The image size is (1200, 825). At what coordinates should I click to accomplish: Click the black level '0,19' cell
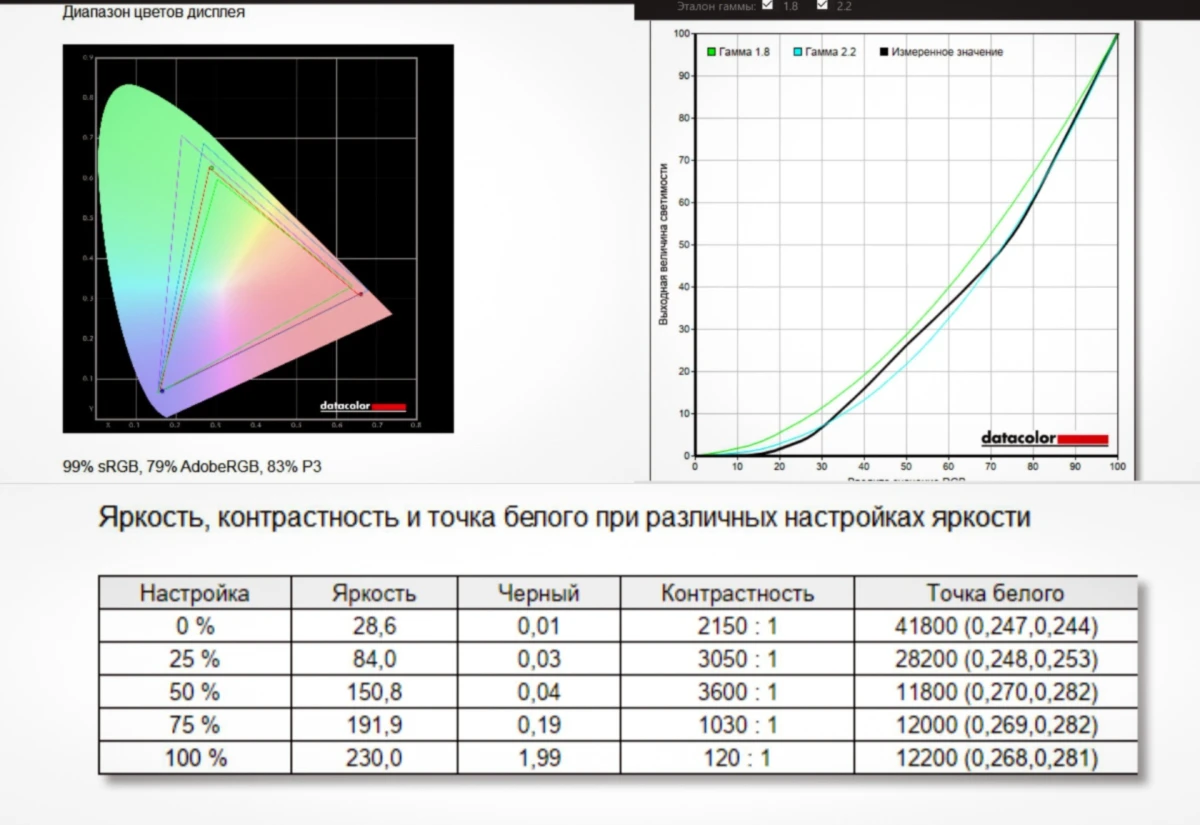tap(538, 724)
